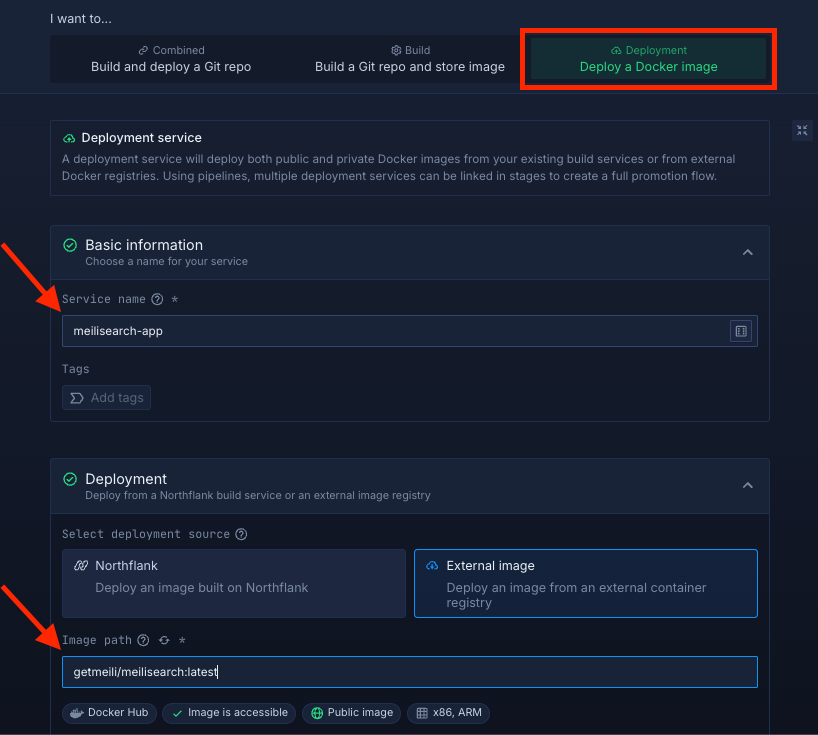Click the Image path help icon

coord(143,640)
